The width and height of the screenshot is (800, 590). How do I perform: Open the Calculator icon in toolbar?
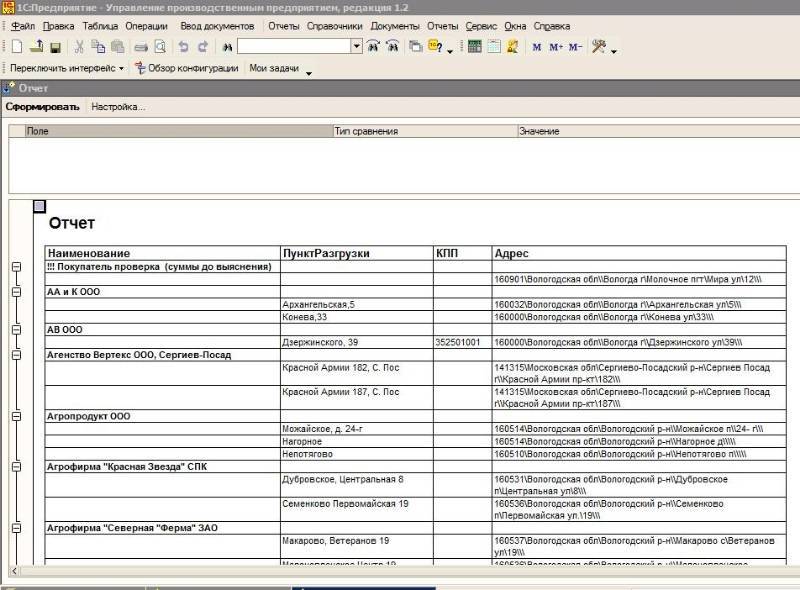(474, 46)
